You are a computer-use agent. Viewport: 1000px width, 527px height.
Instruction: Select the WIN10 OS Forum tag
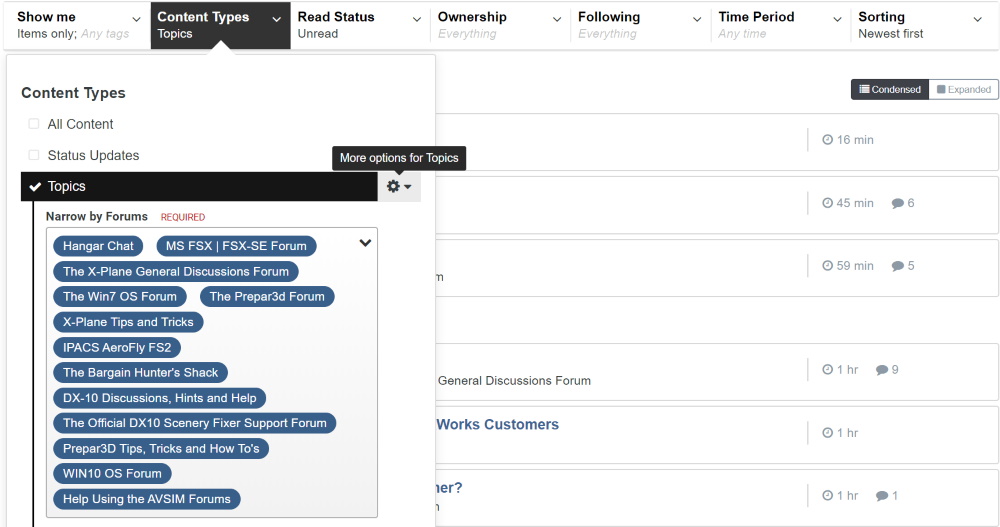(x=112, y=473)
